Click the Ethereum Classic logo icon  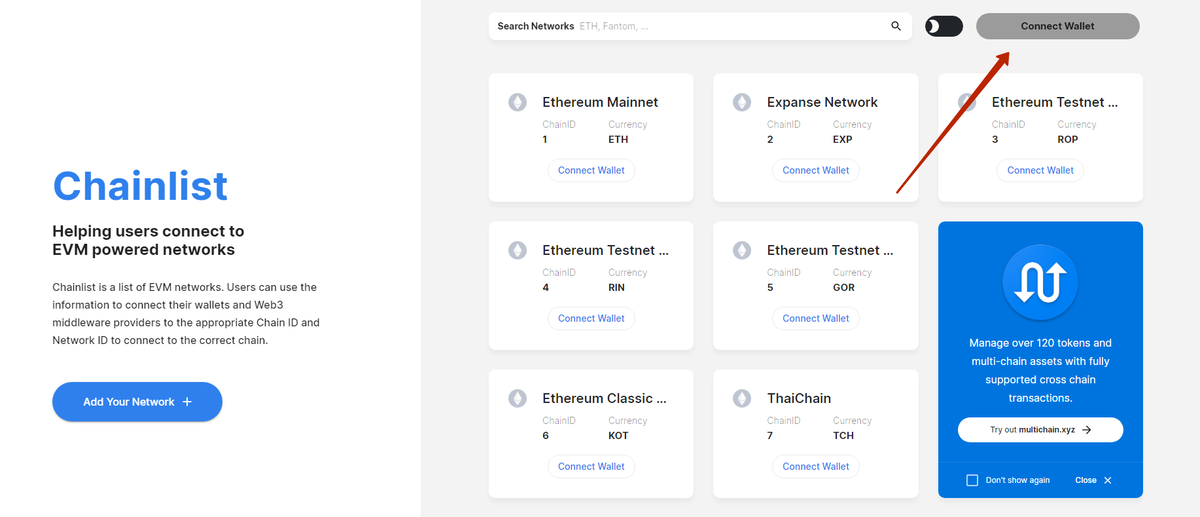pyautogui.click(x=517, y=398)
